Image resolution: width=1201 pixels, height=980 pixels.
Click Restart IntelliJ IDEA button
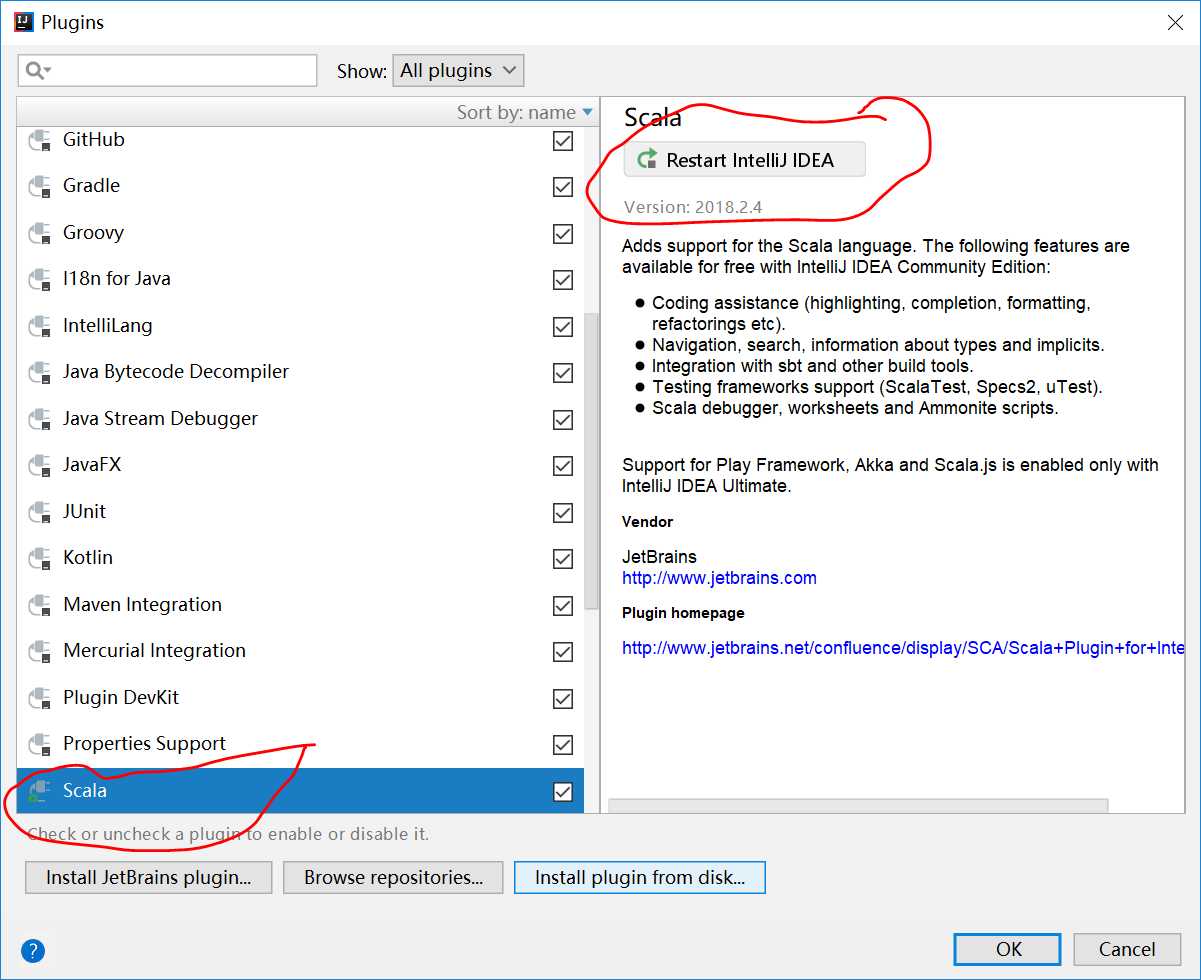[745, 159]
